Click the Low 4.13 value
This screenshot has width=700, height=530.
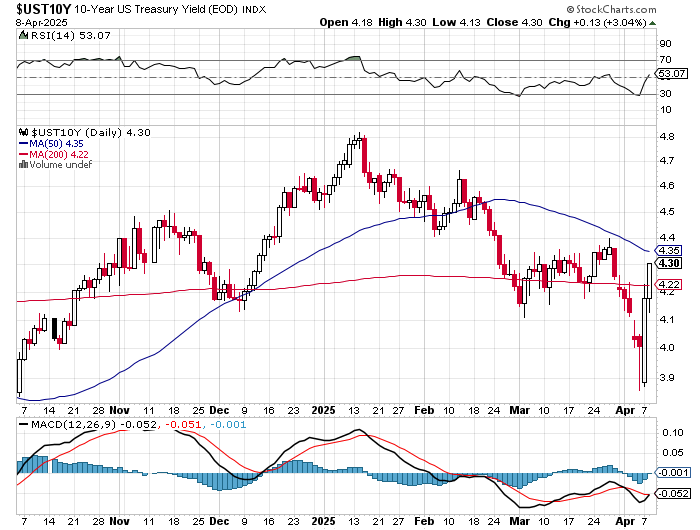click(456, 22)
